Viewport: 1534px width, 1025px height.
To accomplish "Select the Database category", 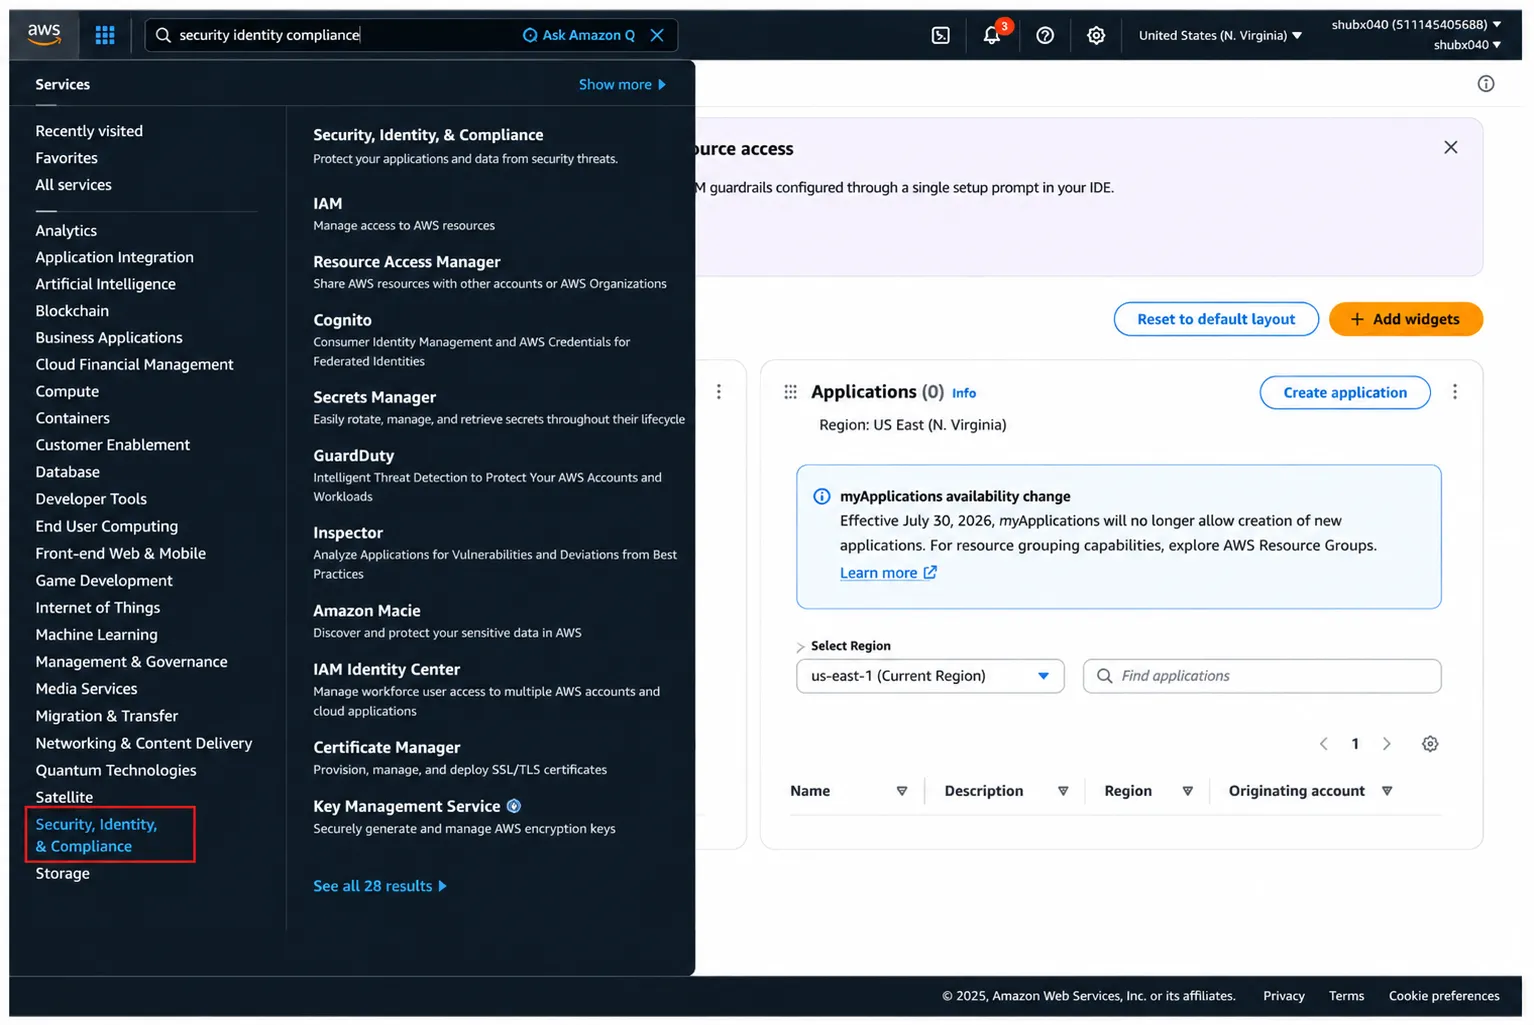I will [68, 472].
